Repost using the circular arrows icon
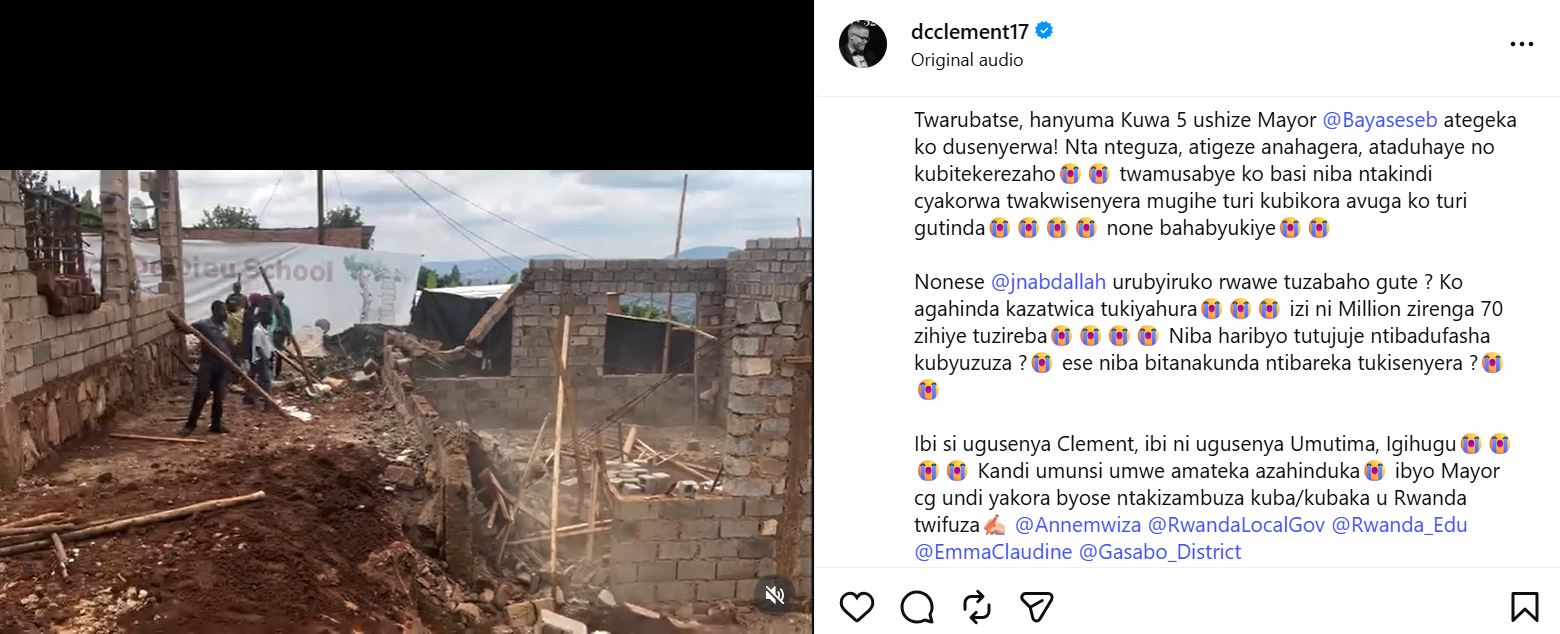The height and width of the screenshot is (634, 1560). (976, 607)
